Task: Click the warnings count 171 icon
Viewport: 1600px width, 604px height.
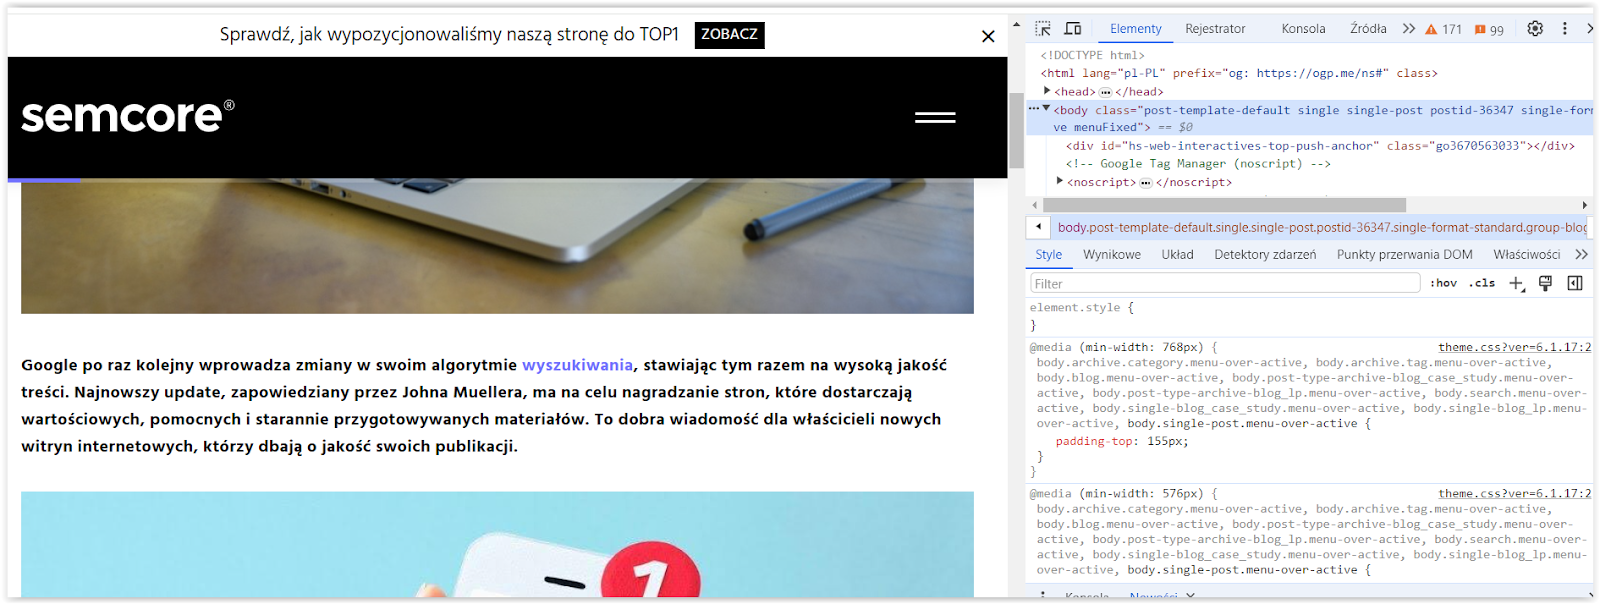Action: (1444, 29)
